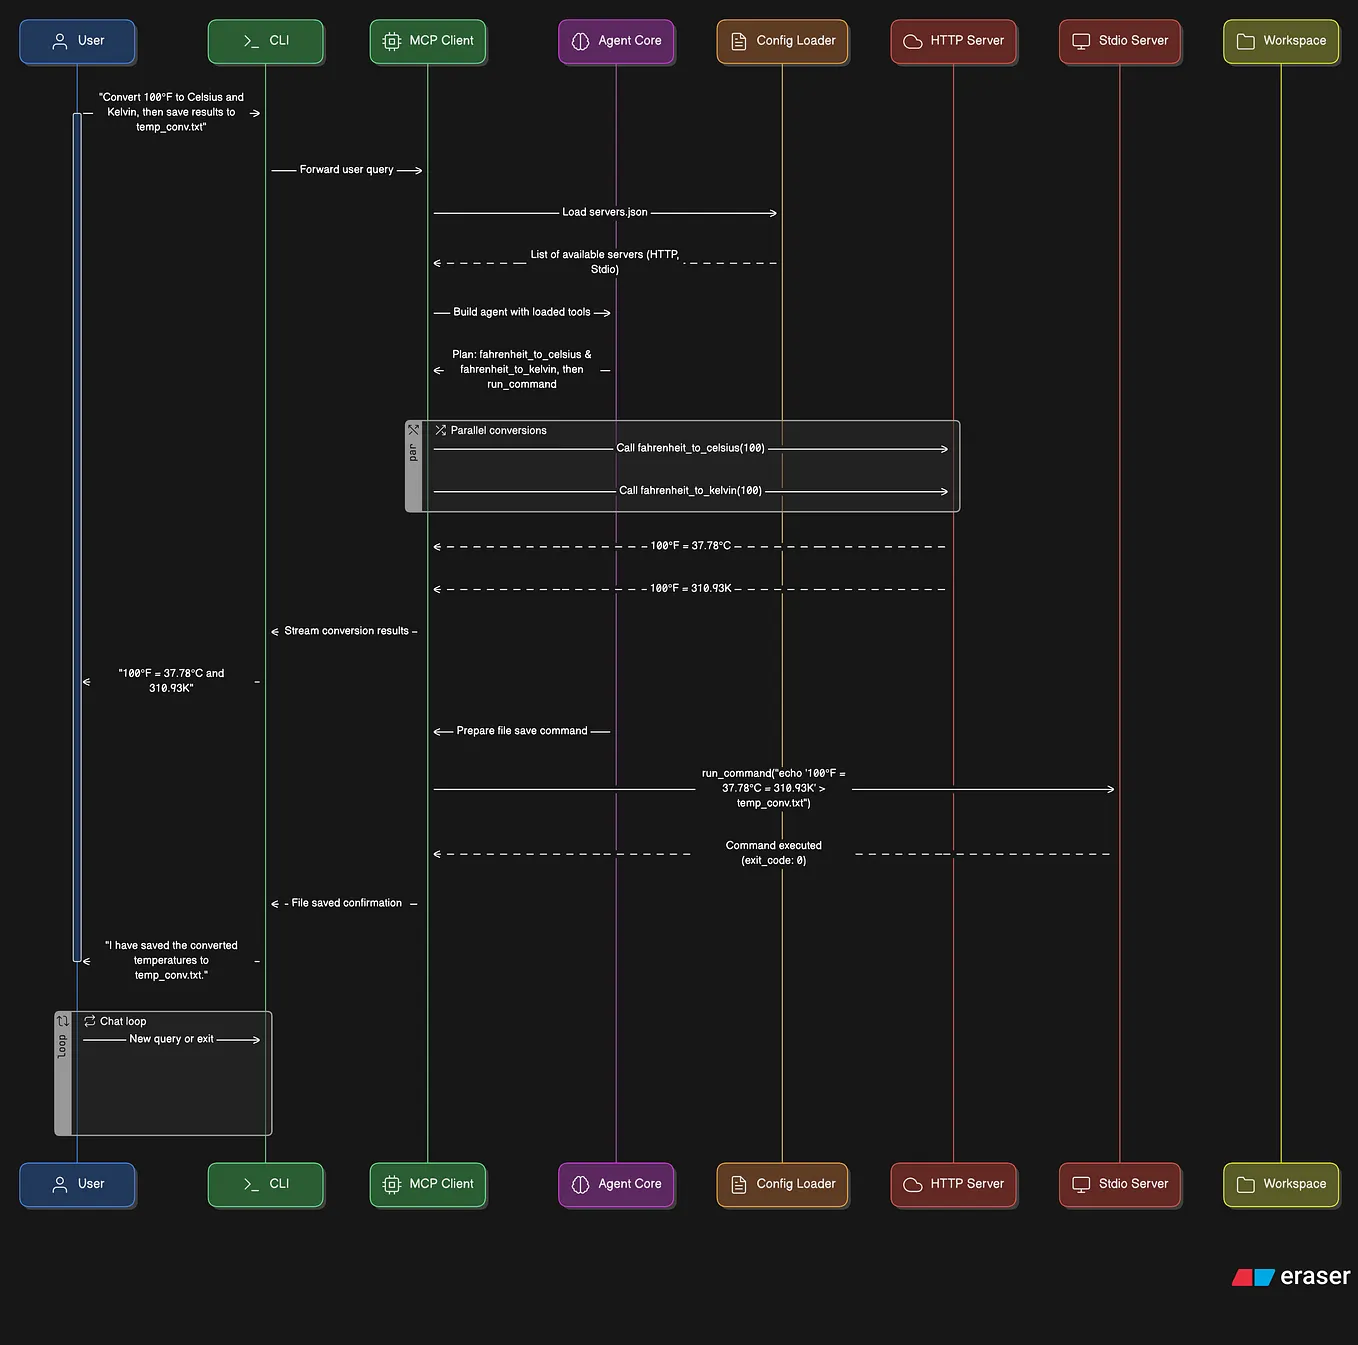Image resolution: width=1358 pixels, height=1345 pixels.
Task: Select the Config Loader document icon
Action: [739, 41]
